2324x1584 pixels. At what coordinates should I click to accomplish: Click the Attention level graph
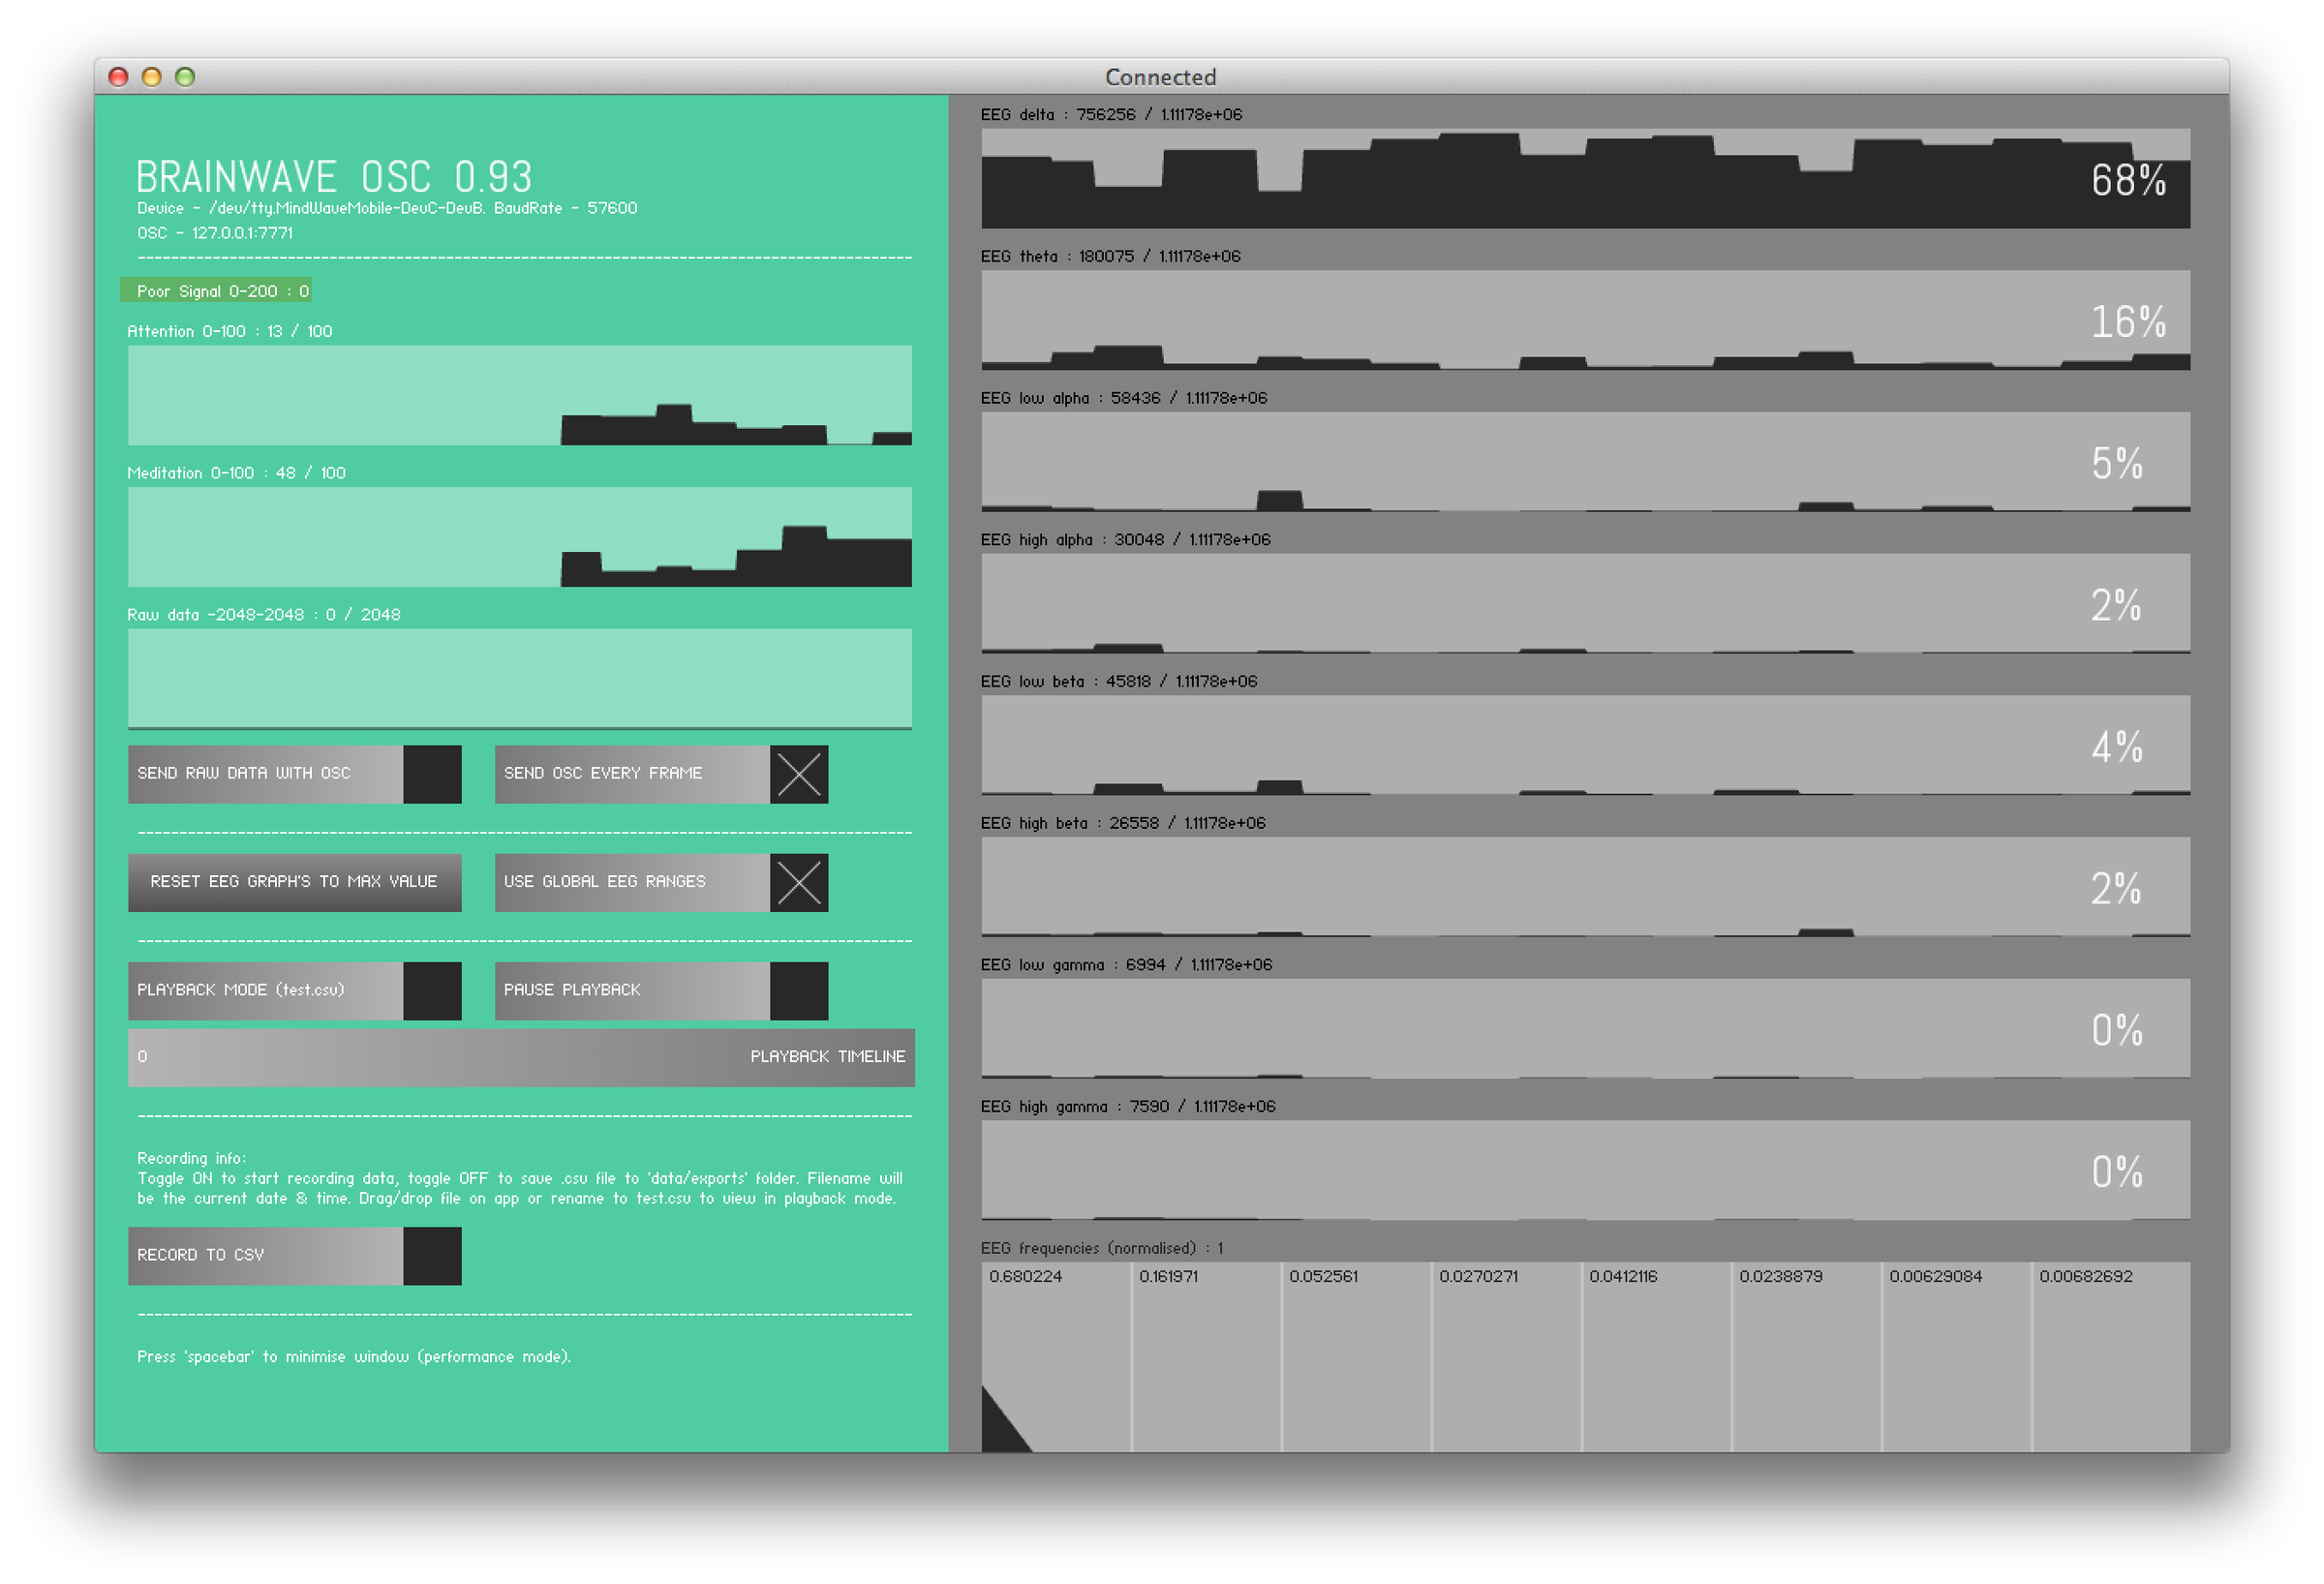pos(519,395)
